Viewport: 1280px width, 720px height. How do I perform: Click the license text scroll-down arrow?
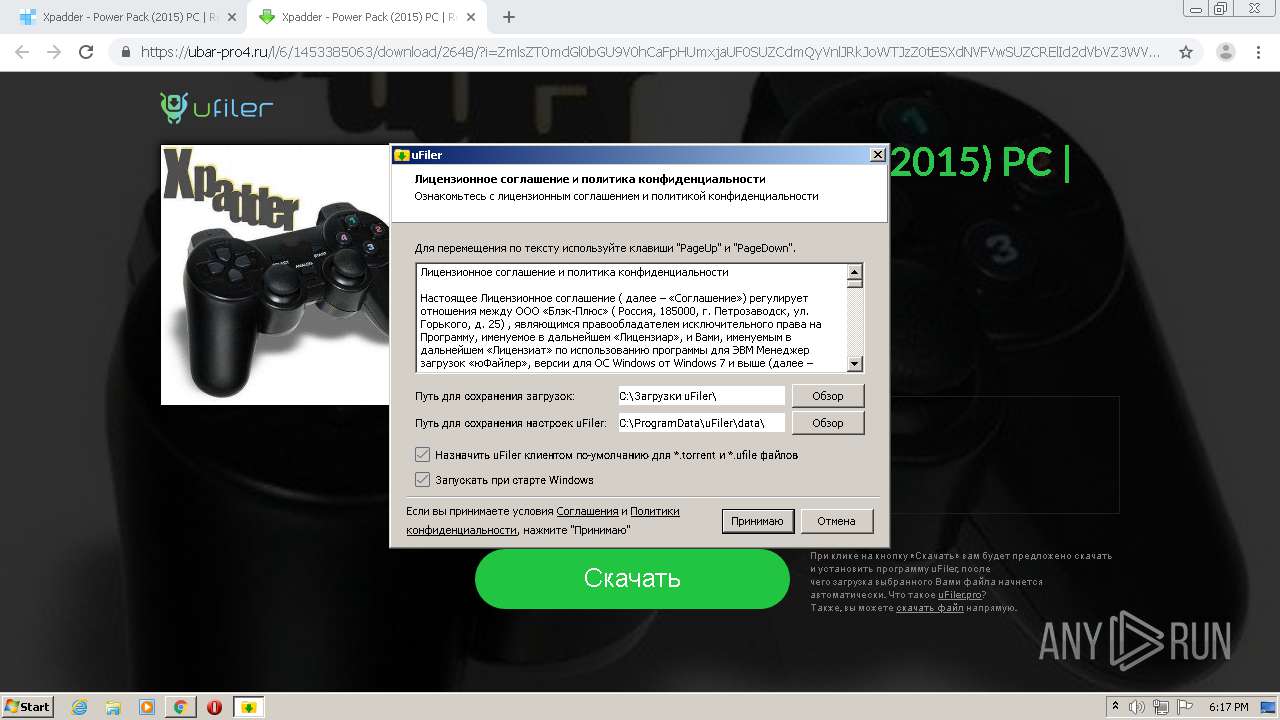click(855, 364)
